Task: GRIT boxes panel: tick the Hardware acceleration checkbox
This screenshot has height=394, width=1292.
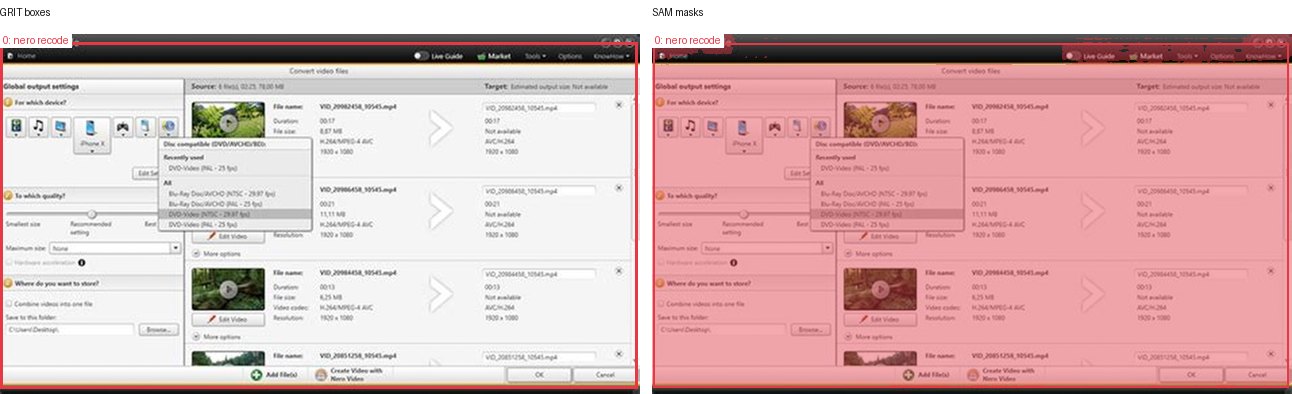Action: point(10,262)
